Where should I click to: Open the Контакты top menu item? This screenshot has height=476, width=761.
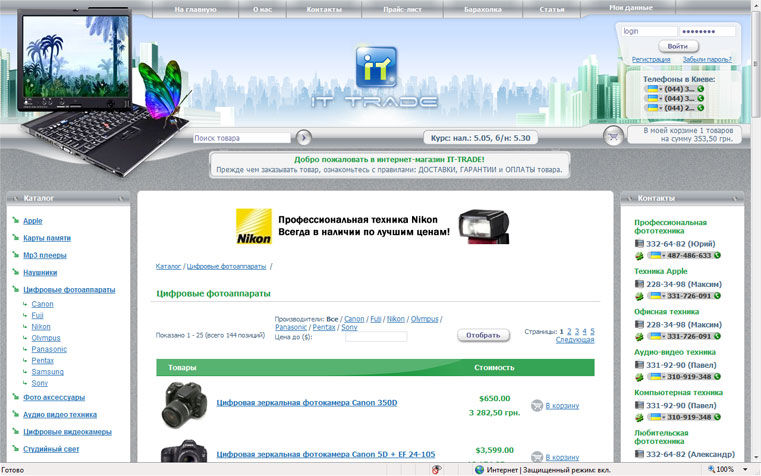click(324, 9)
